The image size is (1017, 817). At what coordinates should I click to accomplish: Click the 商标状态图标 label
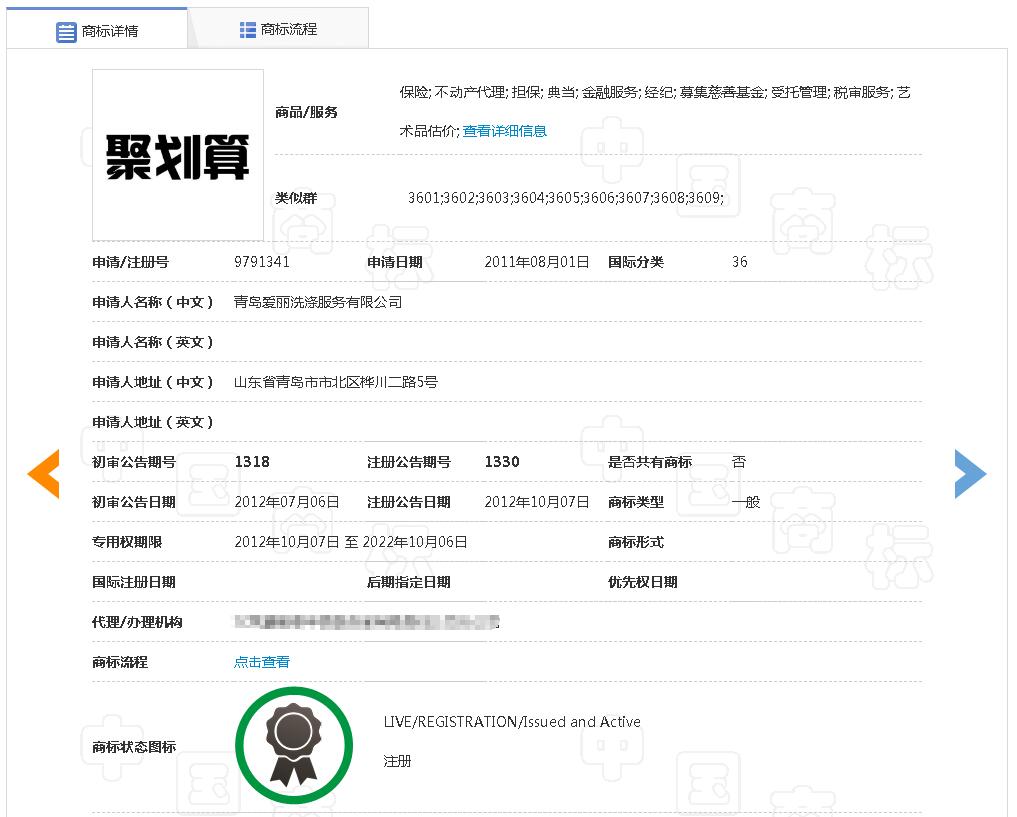134,747
